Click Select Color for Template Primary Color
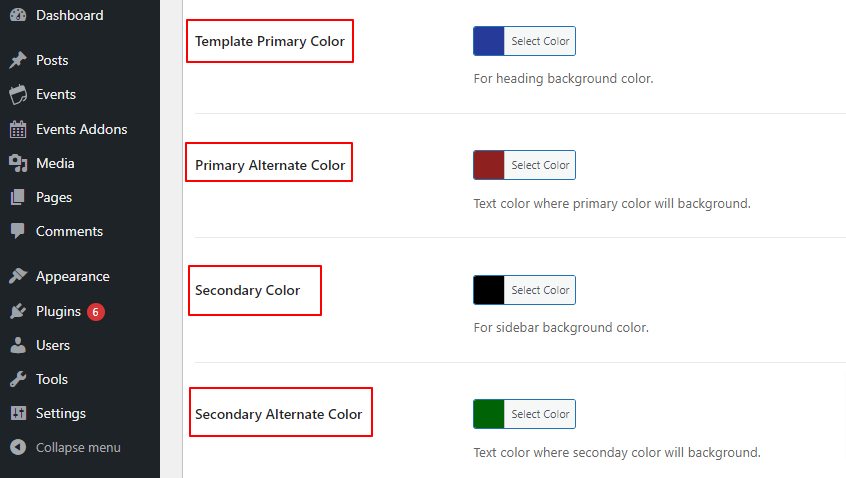Image resolution: width=846 pixels, height=478 pixels. (x=540, y=41)
